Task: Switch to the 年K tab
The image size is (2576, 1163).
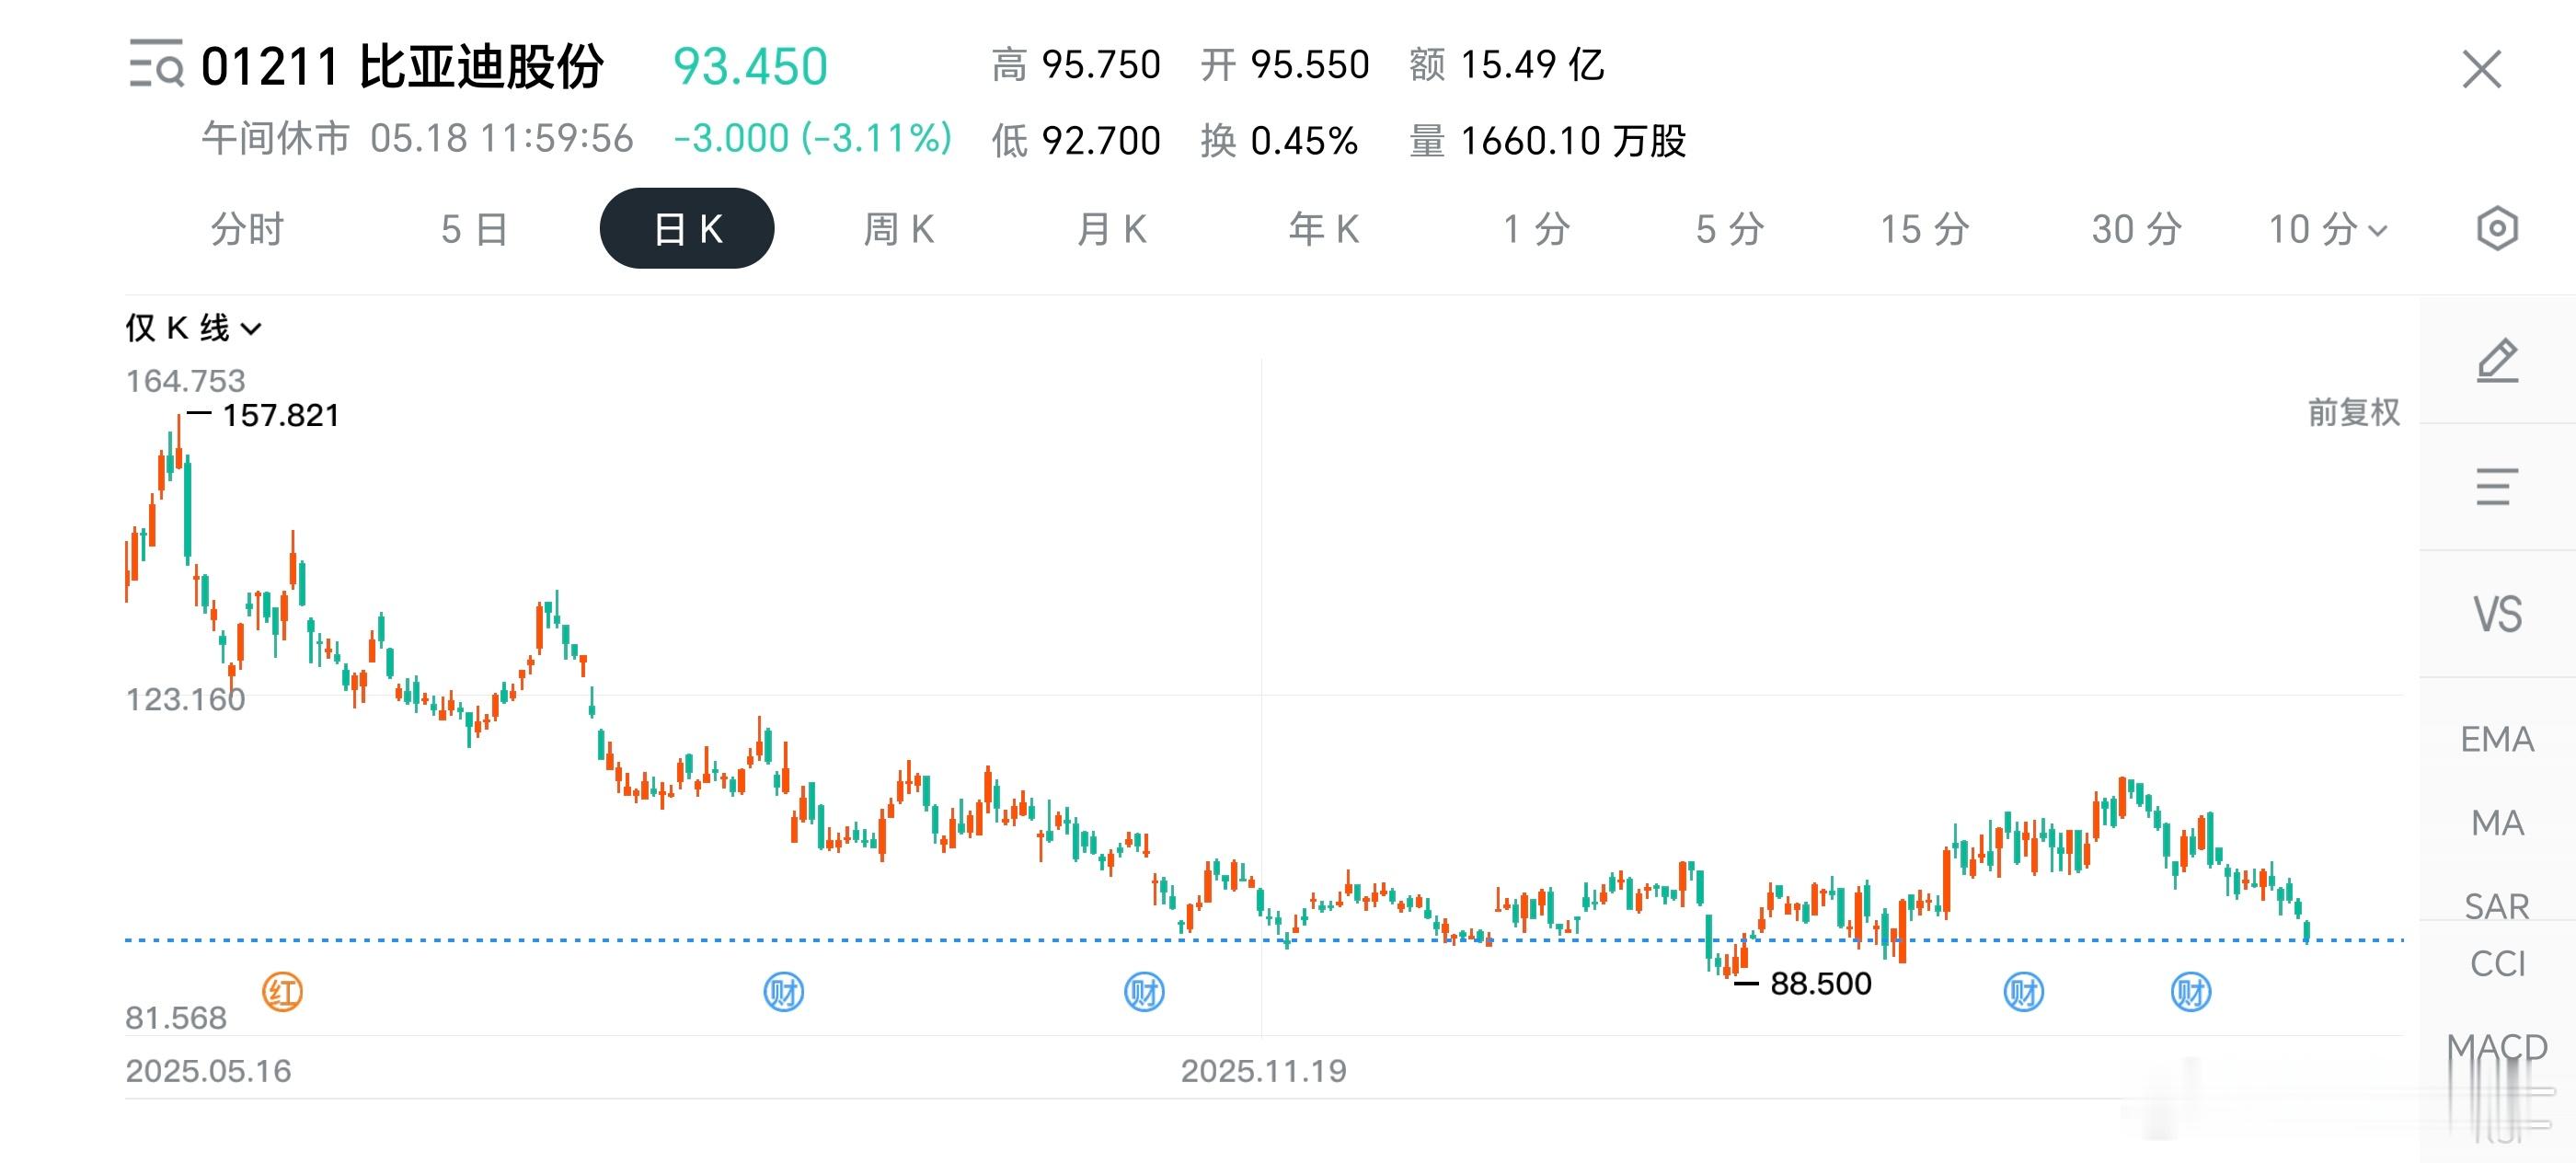Action: click(1323, 229)
